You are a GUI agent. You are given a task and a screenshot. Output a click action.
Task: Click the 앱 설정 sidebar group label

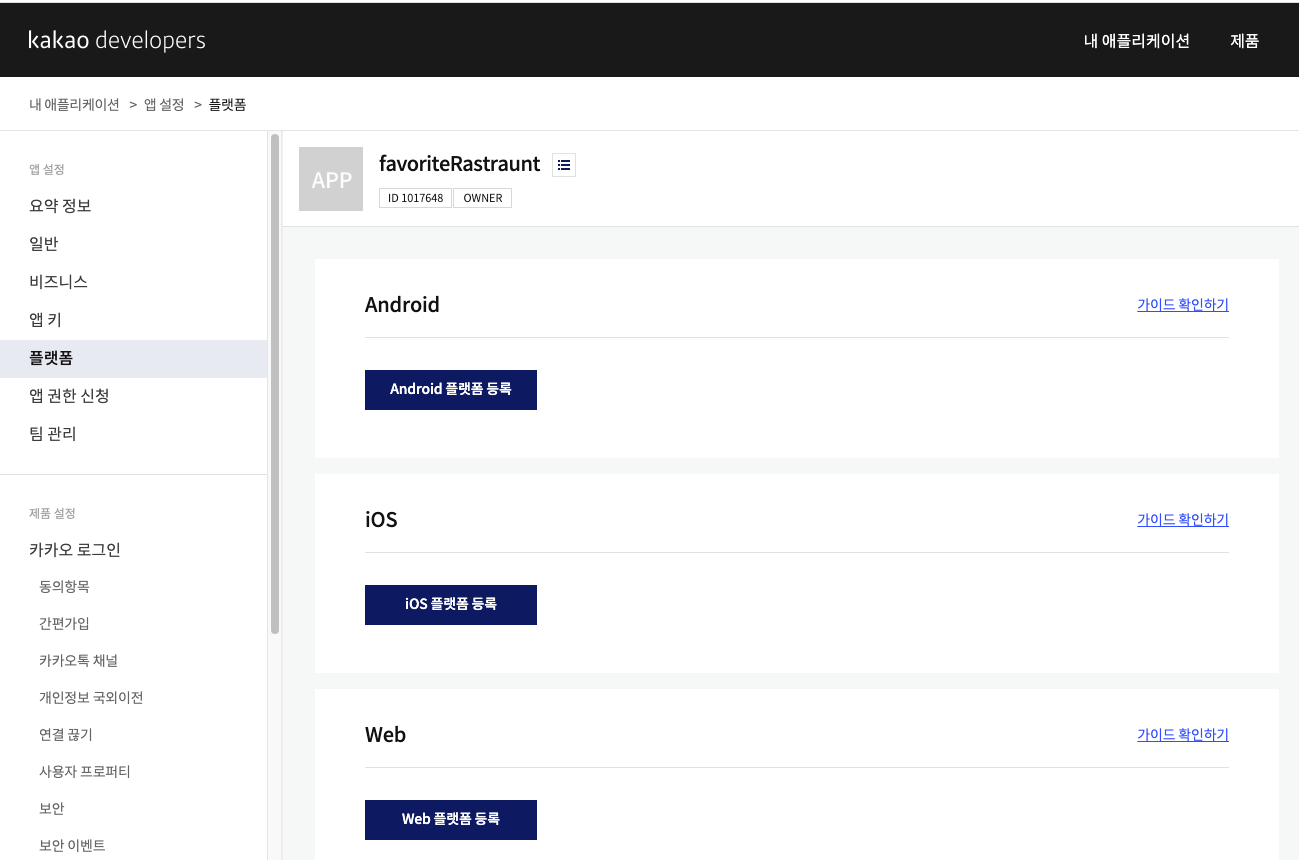(47, 170)
